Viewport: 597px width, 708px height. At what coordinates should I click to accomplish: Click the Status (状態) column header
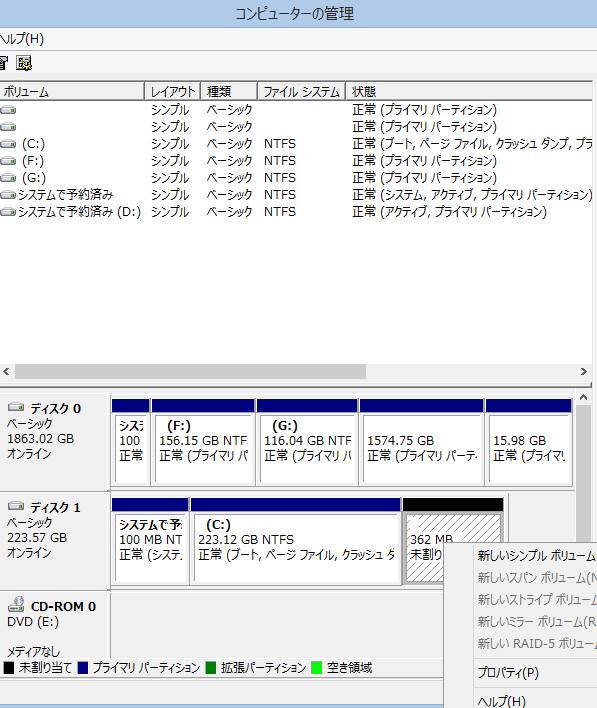click(469, 92)
